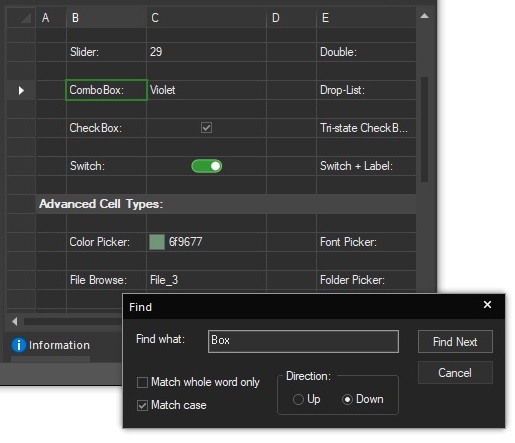Click the vertical scrollbar thumb
The width and height of the screenshot is (515, 443).
coord(424,129)
